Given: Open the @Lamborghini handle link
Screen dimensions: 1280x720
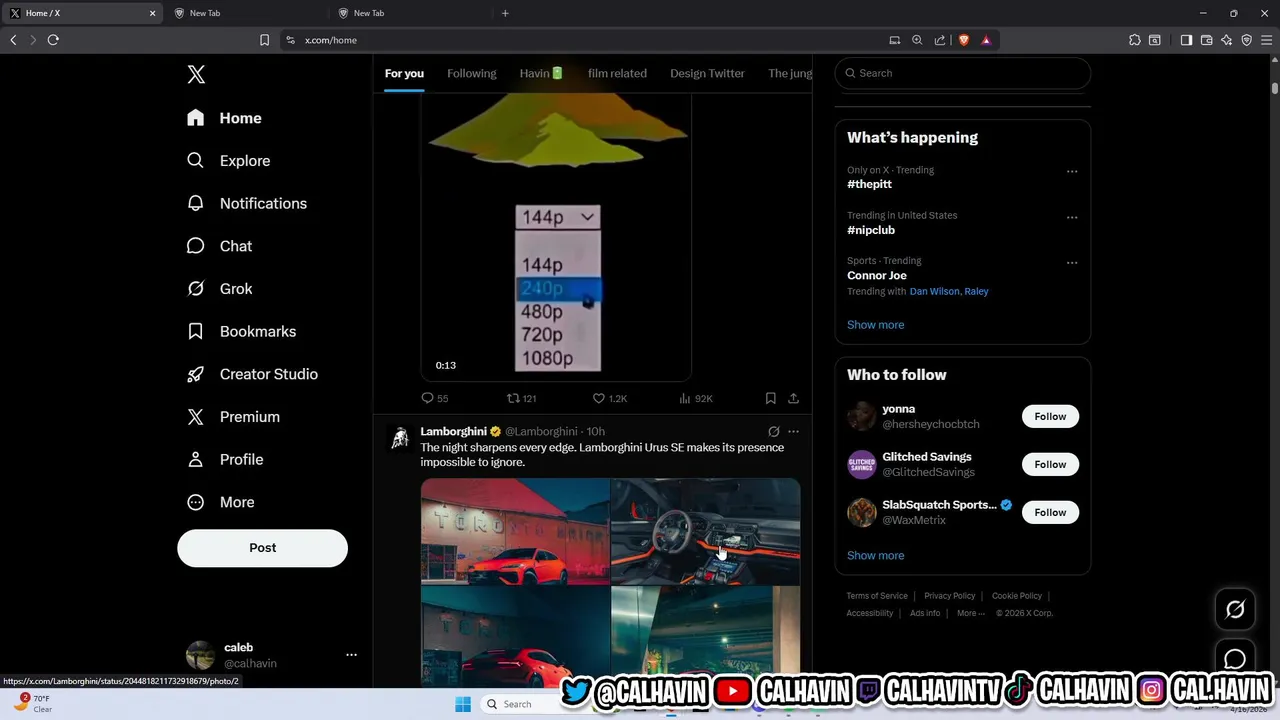Looking at the screenshot, I should tap(541, 432).
